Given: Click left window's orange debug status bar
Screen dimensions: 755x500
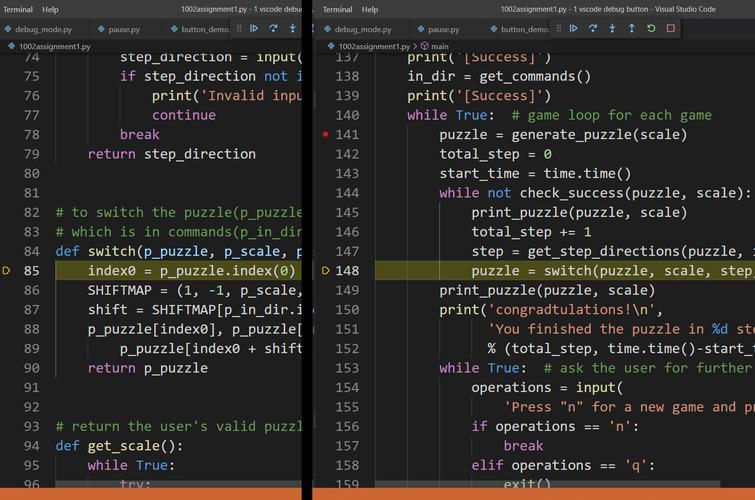Looking at the screenshot, I should (x=150, y=494).
